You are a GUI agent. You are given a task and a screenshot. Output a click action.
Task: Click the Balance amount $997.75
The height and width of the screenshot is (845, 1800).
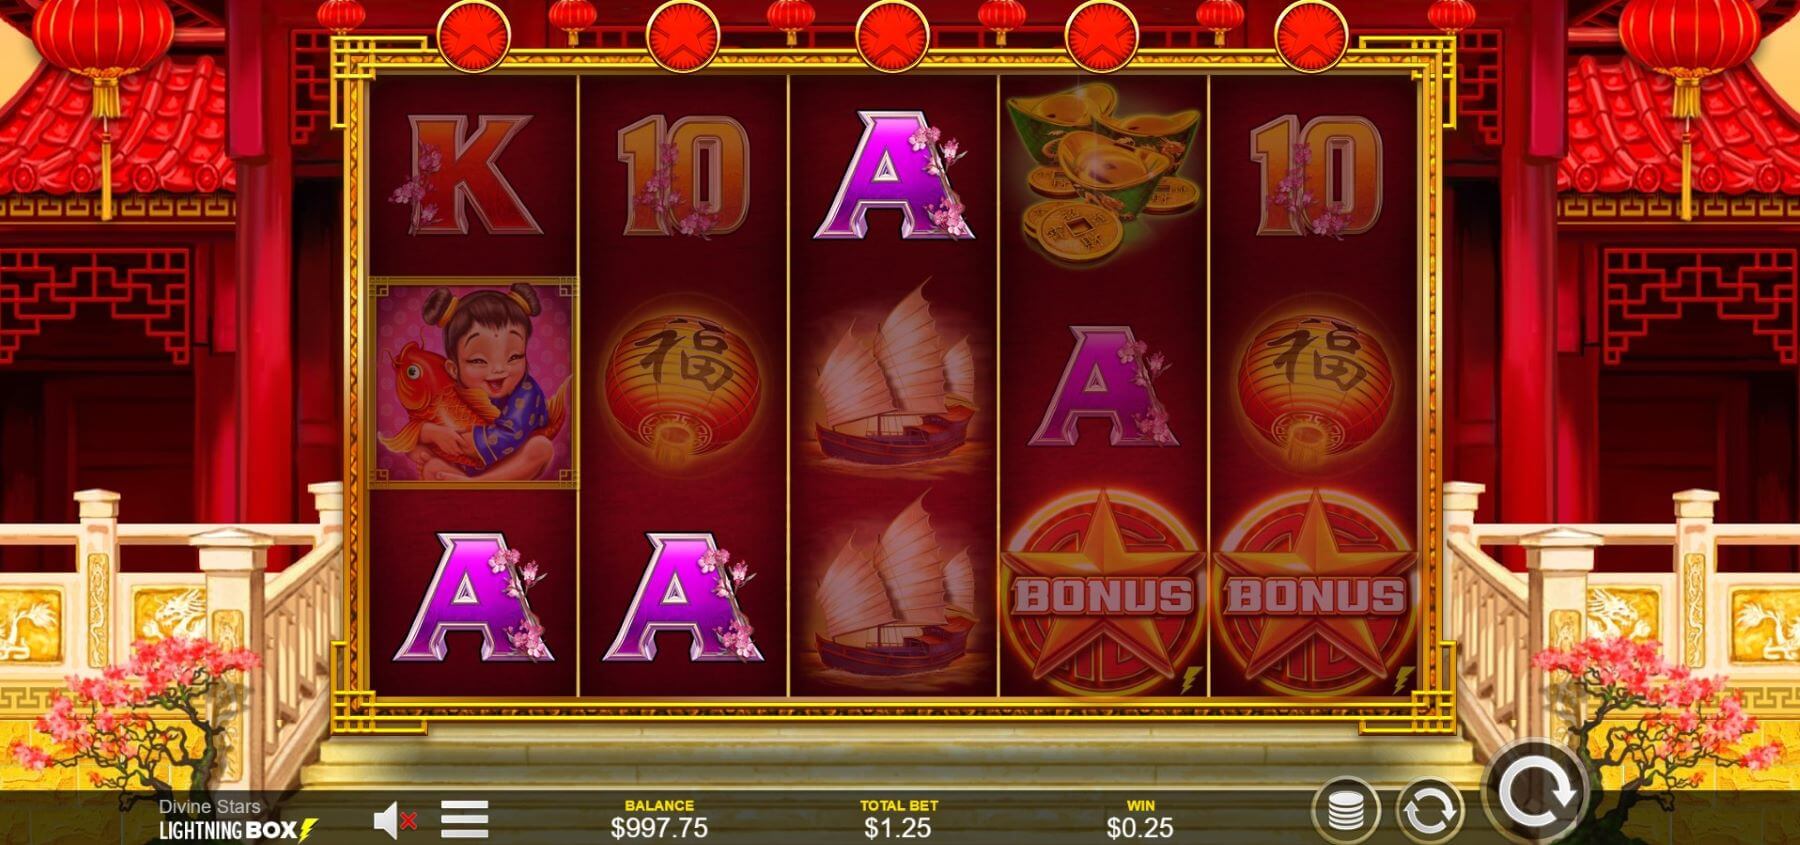pyautogui.click(x=659, y=827)
